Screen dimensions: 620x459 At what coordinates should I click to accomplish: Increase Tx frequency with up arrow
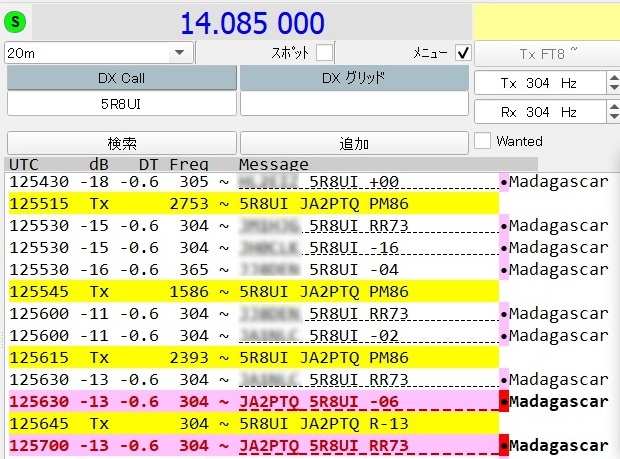point(613,77)
